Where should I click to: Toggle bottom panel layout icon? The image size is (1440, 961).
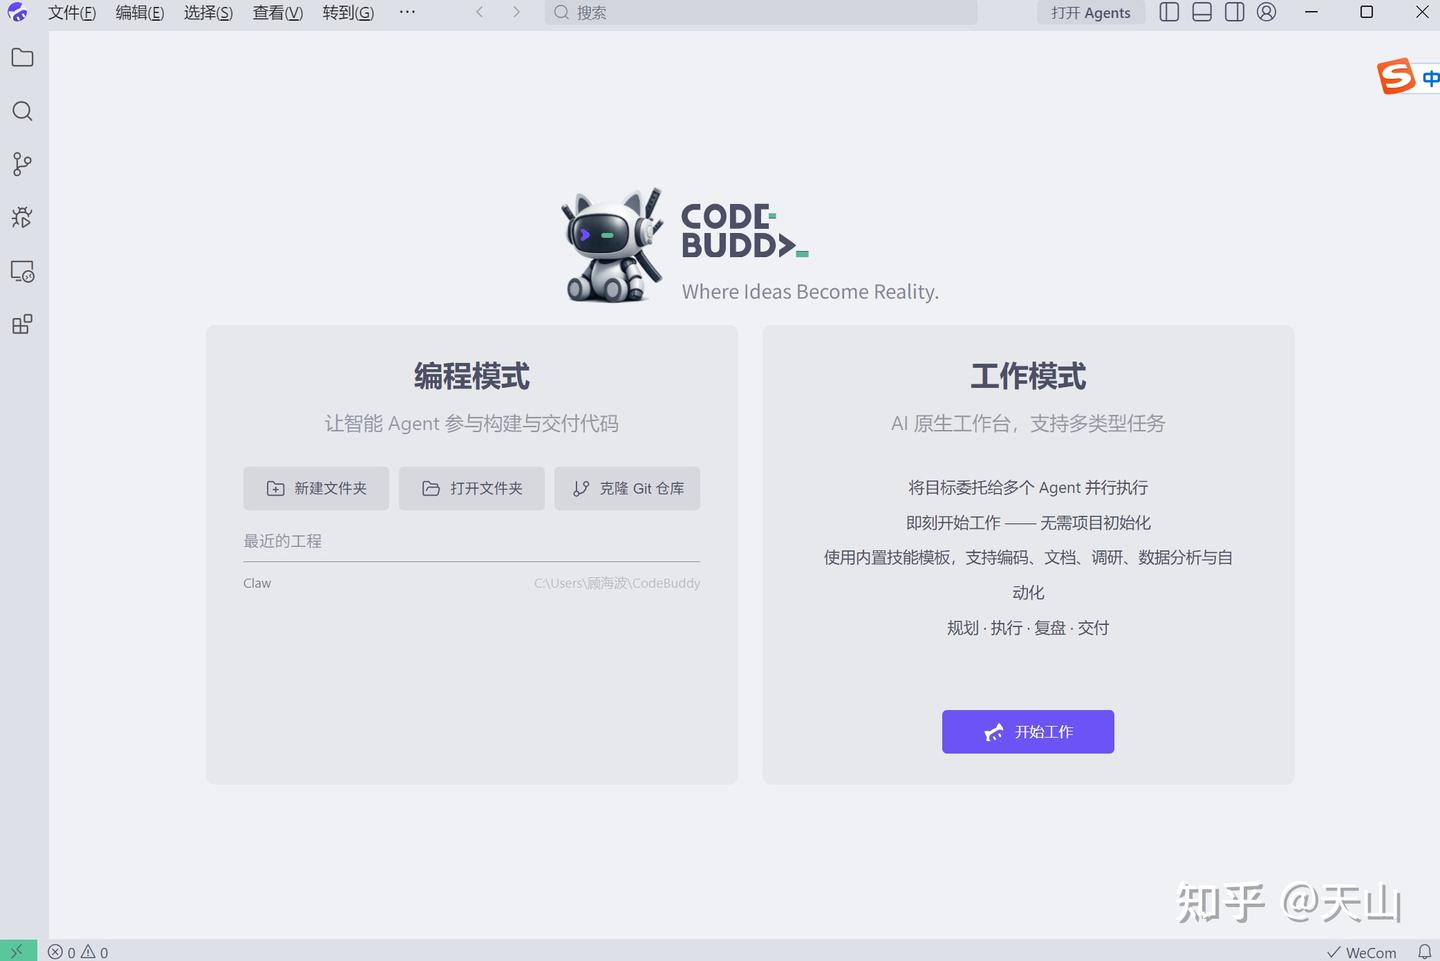click(x=1202, y=12)
